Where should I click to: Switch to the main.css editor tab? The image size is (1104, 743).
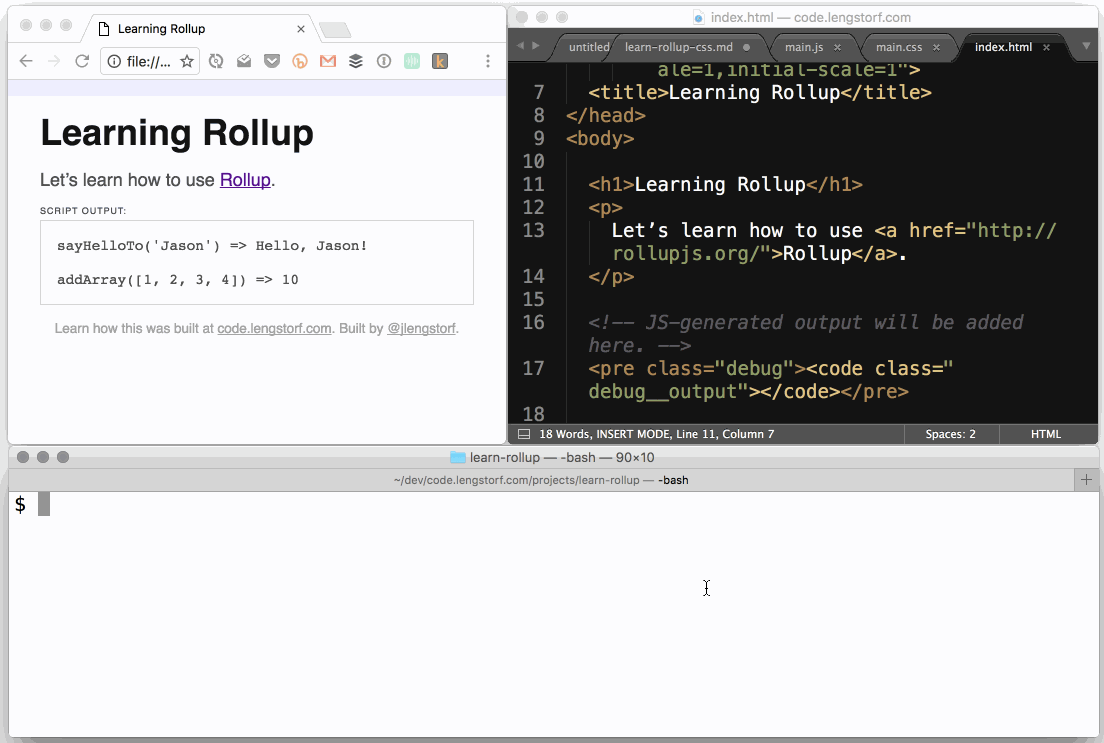point(898,46)
